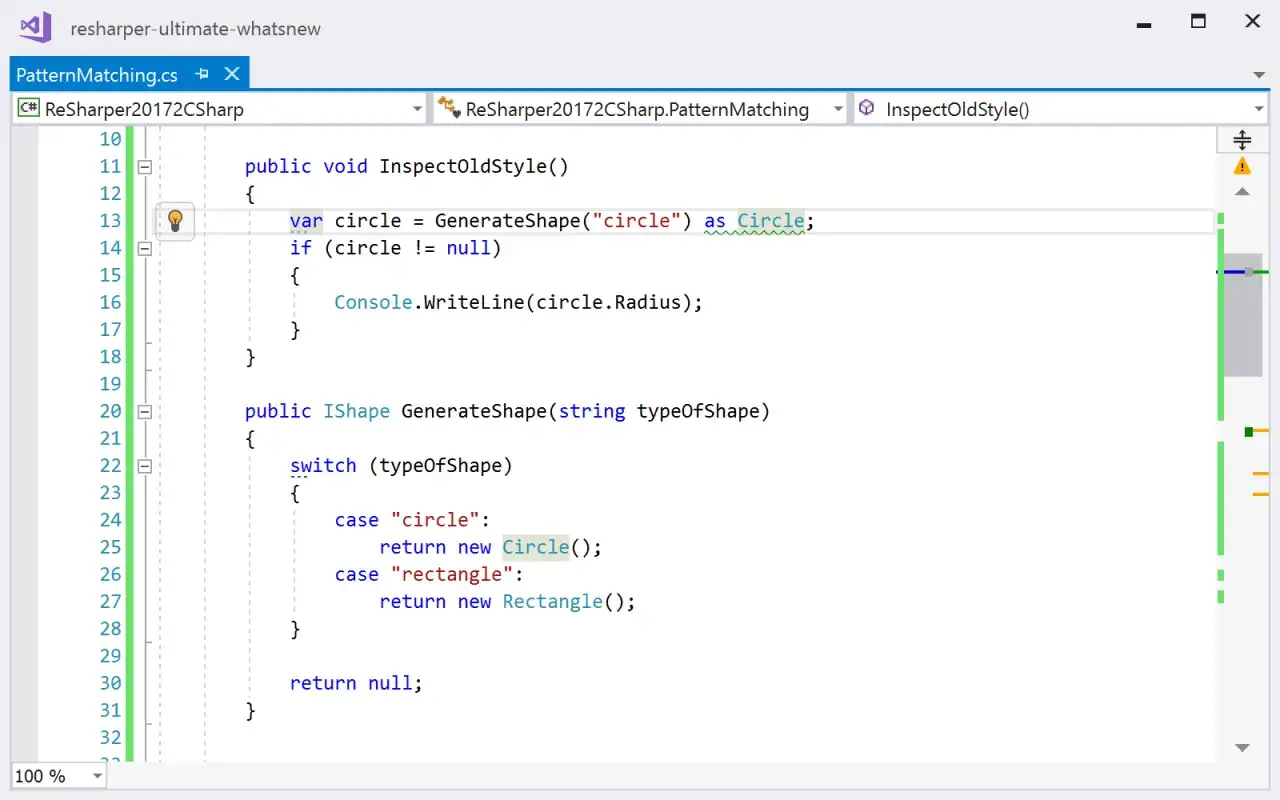Click the ReSharper warning status indicator
1280x800 pixels.
tap(1242, 165)
